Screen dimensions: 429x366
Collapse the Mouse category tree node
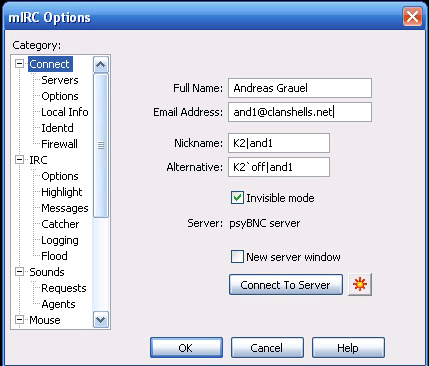20,320
